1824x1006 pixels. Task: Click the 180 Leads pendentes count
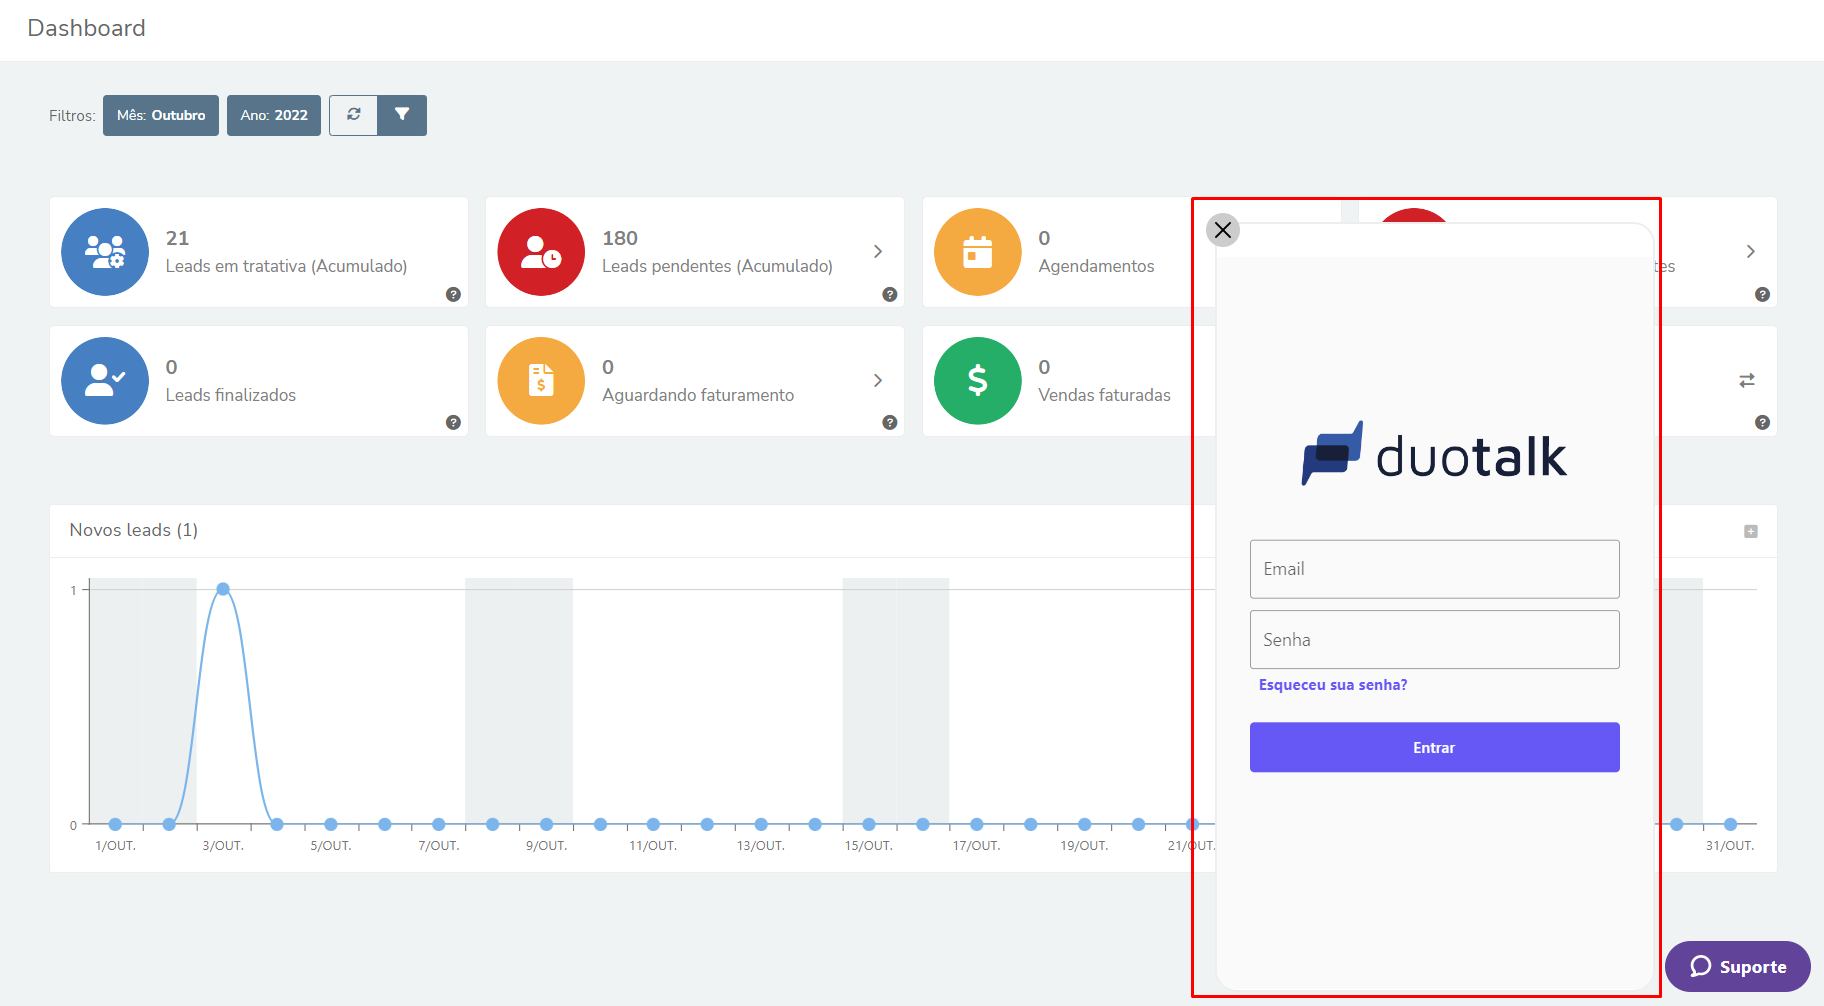pyautogui.click(x=620, y=238)
